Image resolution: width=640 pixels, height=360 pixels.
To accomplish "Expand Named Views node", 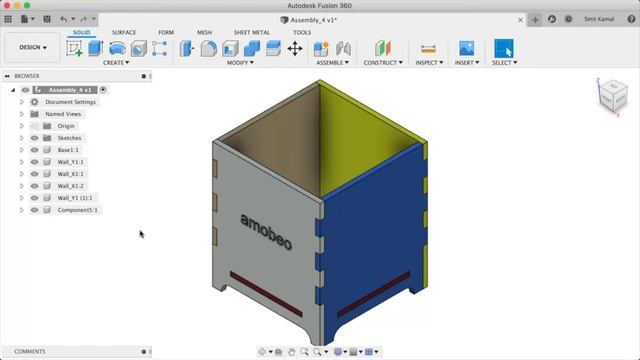I will click(x=22, y=114).
